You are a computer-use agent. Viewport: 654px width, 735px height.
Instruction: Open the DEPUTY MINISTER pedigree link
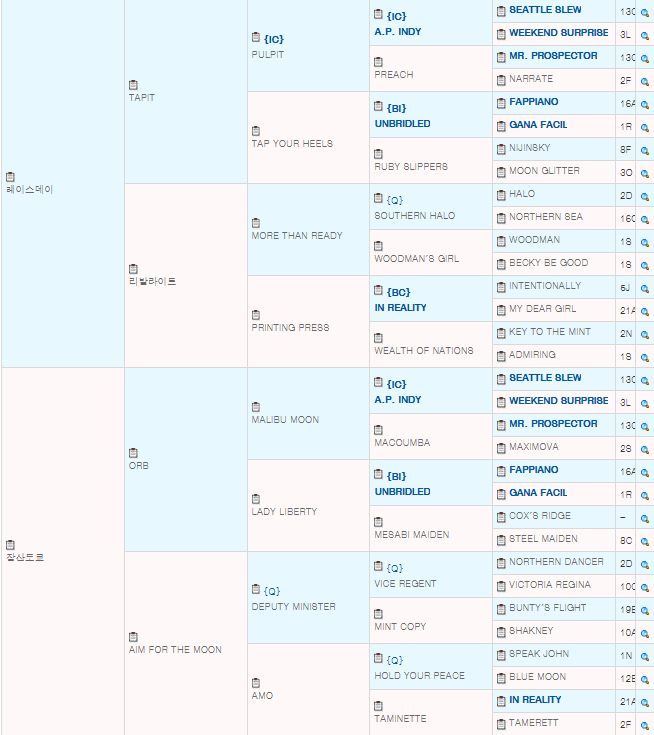coord(293,607)
